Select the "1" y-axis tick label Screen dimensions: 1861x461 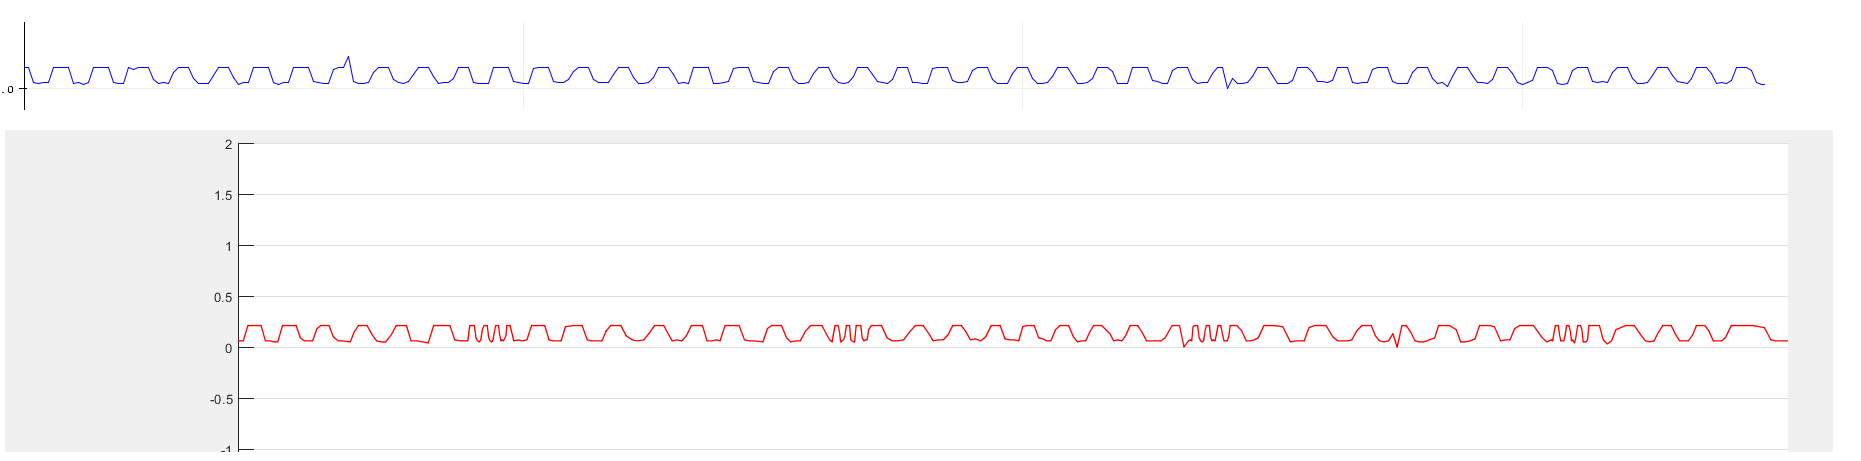[x=228, y=246]
